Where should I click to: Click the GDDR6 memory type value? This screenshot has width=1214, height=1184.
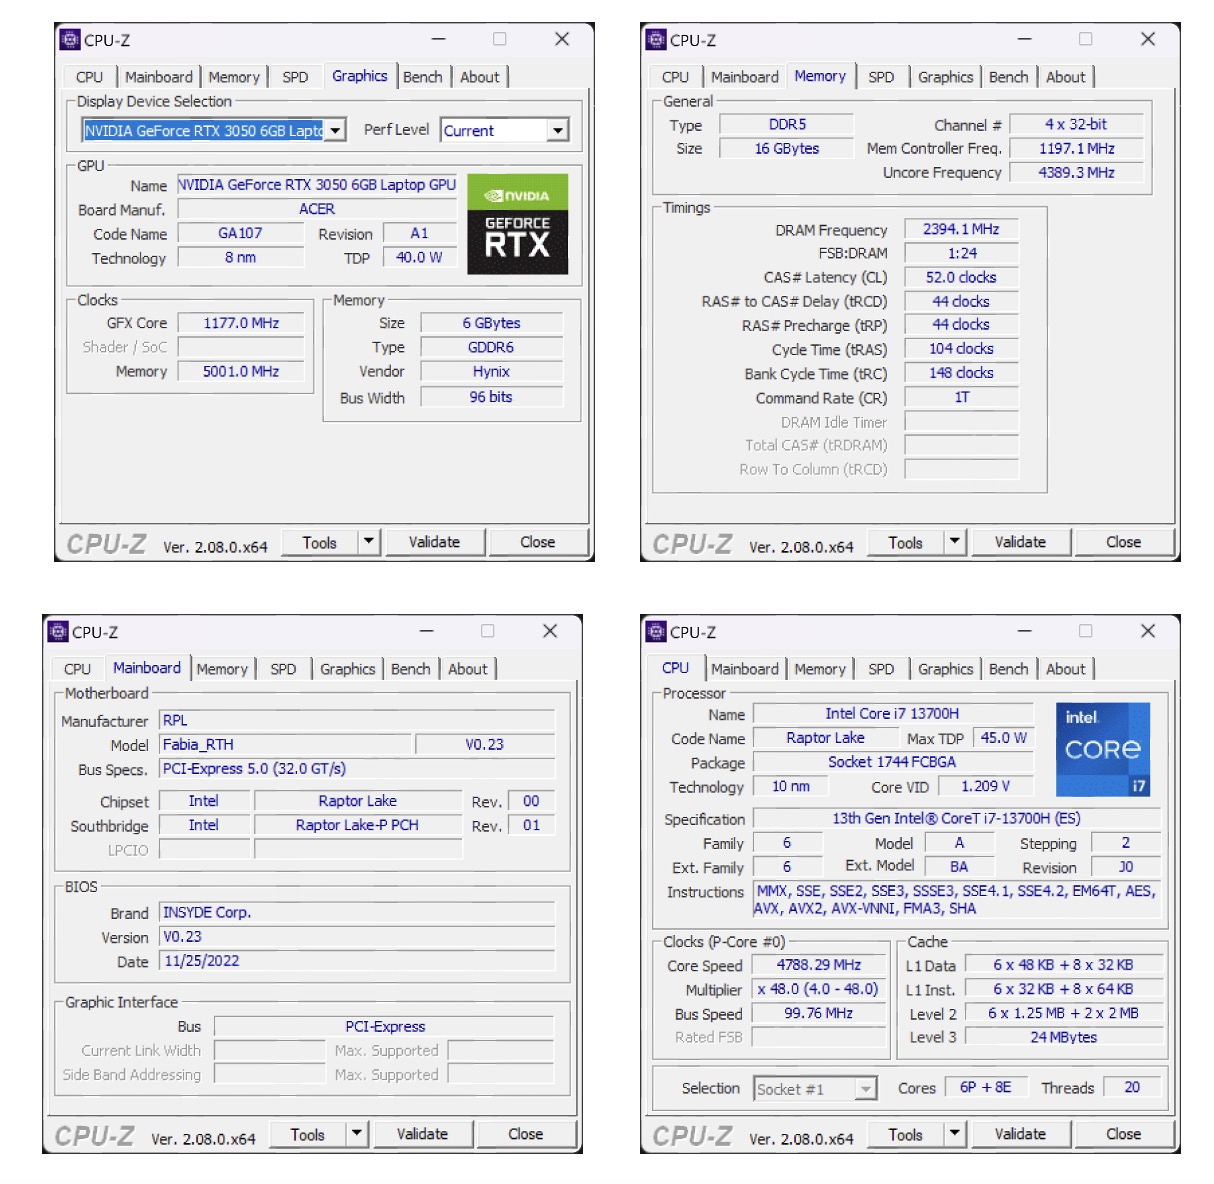coord(491,347)
